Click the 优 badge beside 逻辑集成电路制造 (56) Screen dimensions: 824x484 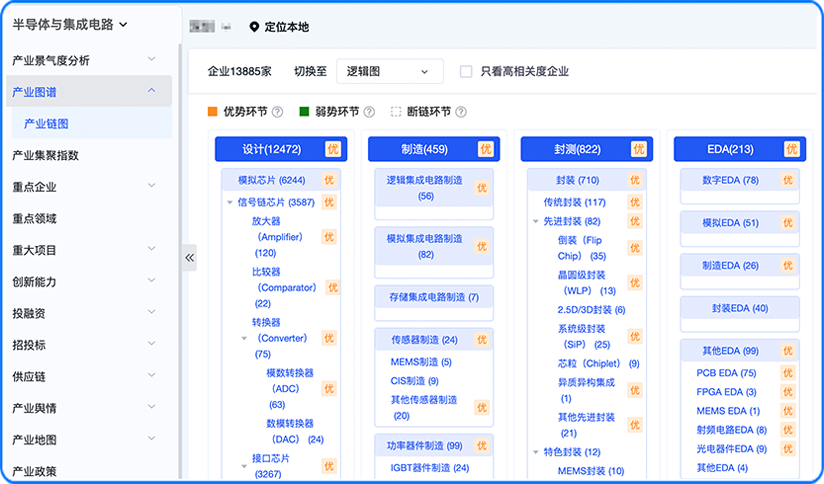pyautogui.click(x=482, y=188)
